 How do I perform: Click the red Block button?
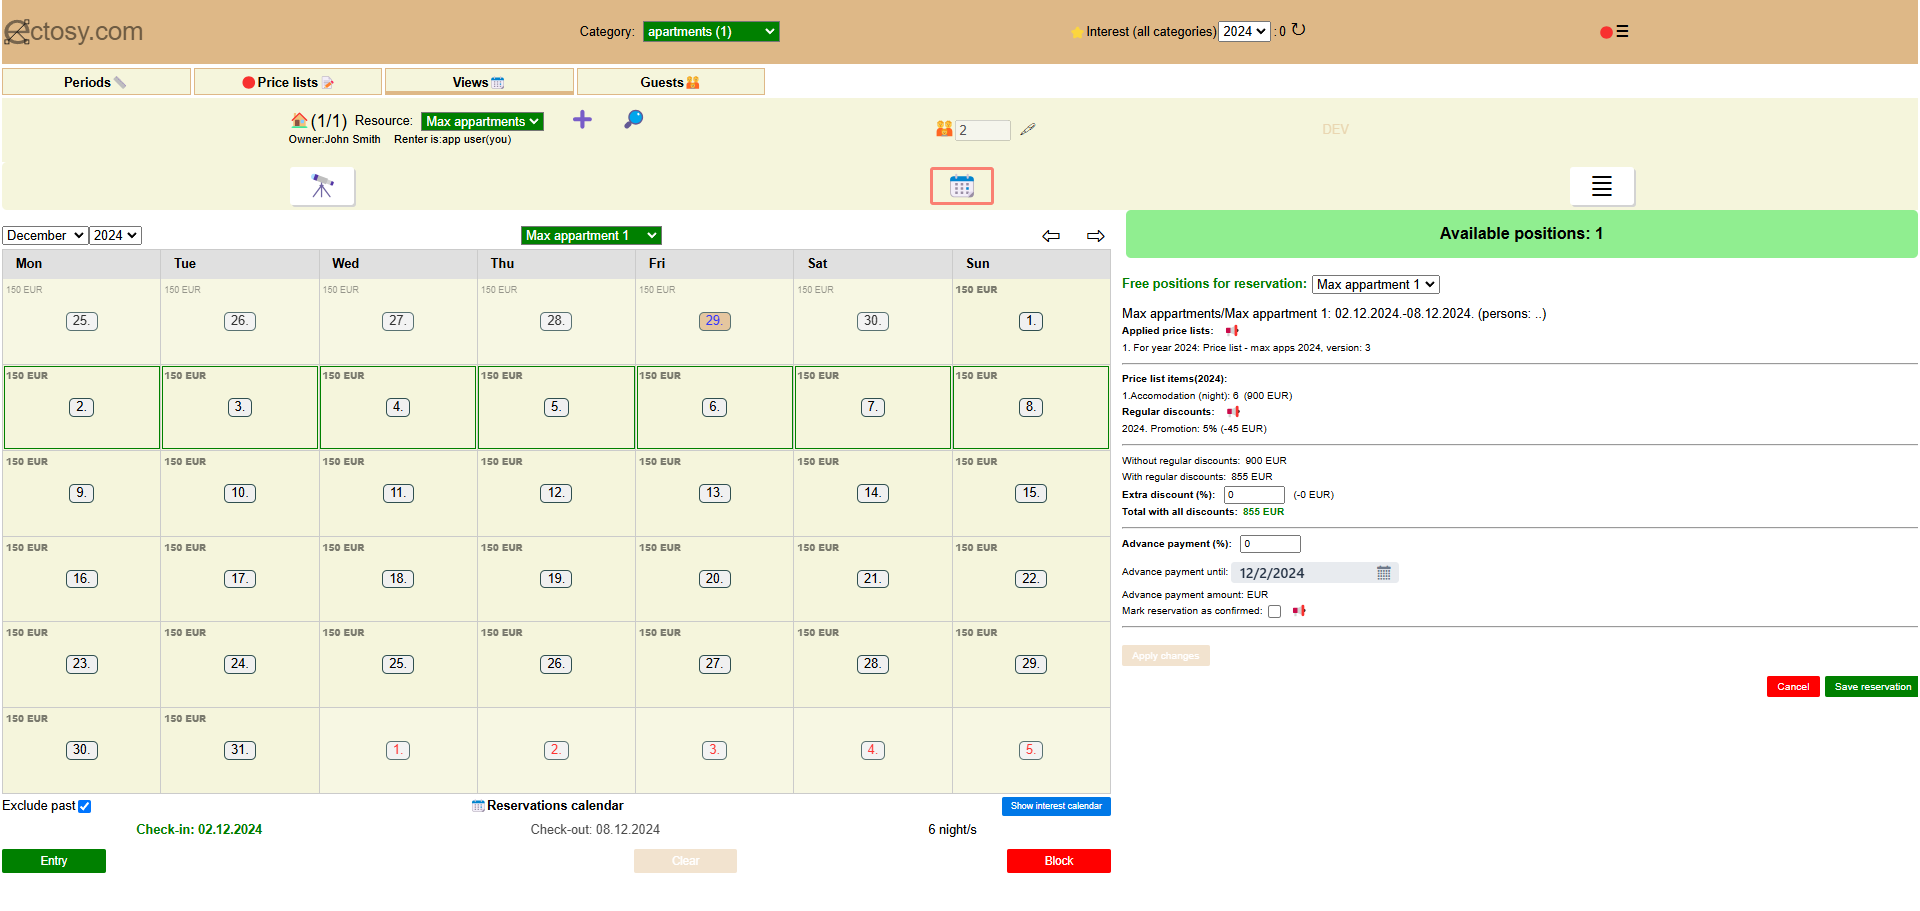(x=1058, y=861)
